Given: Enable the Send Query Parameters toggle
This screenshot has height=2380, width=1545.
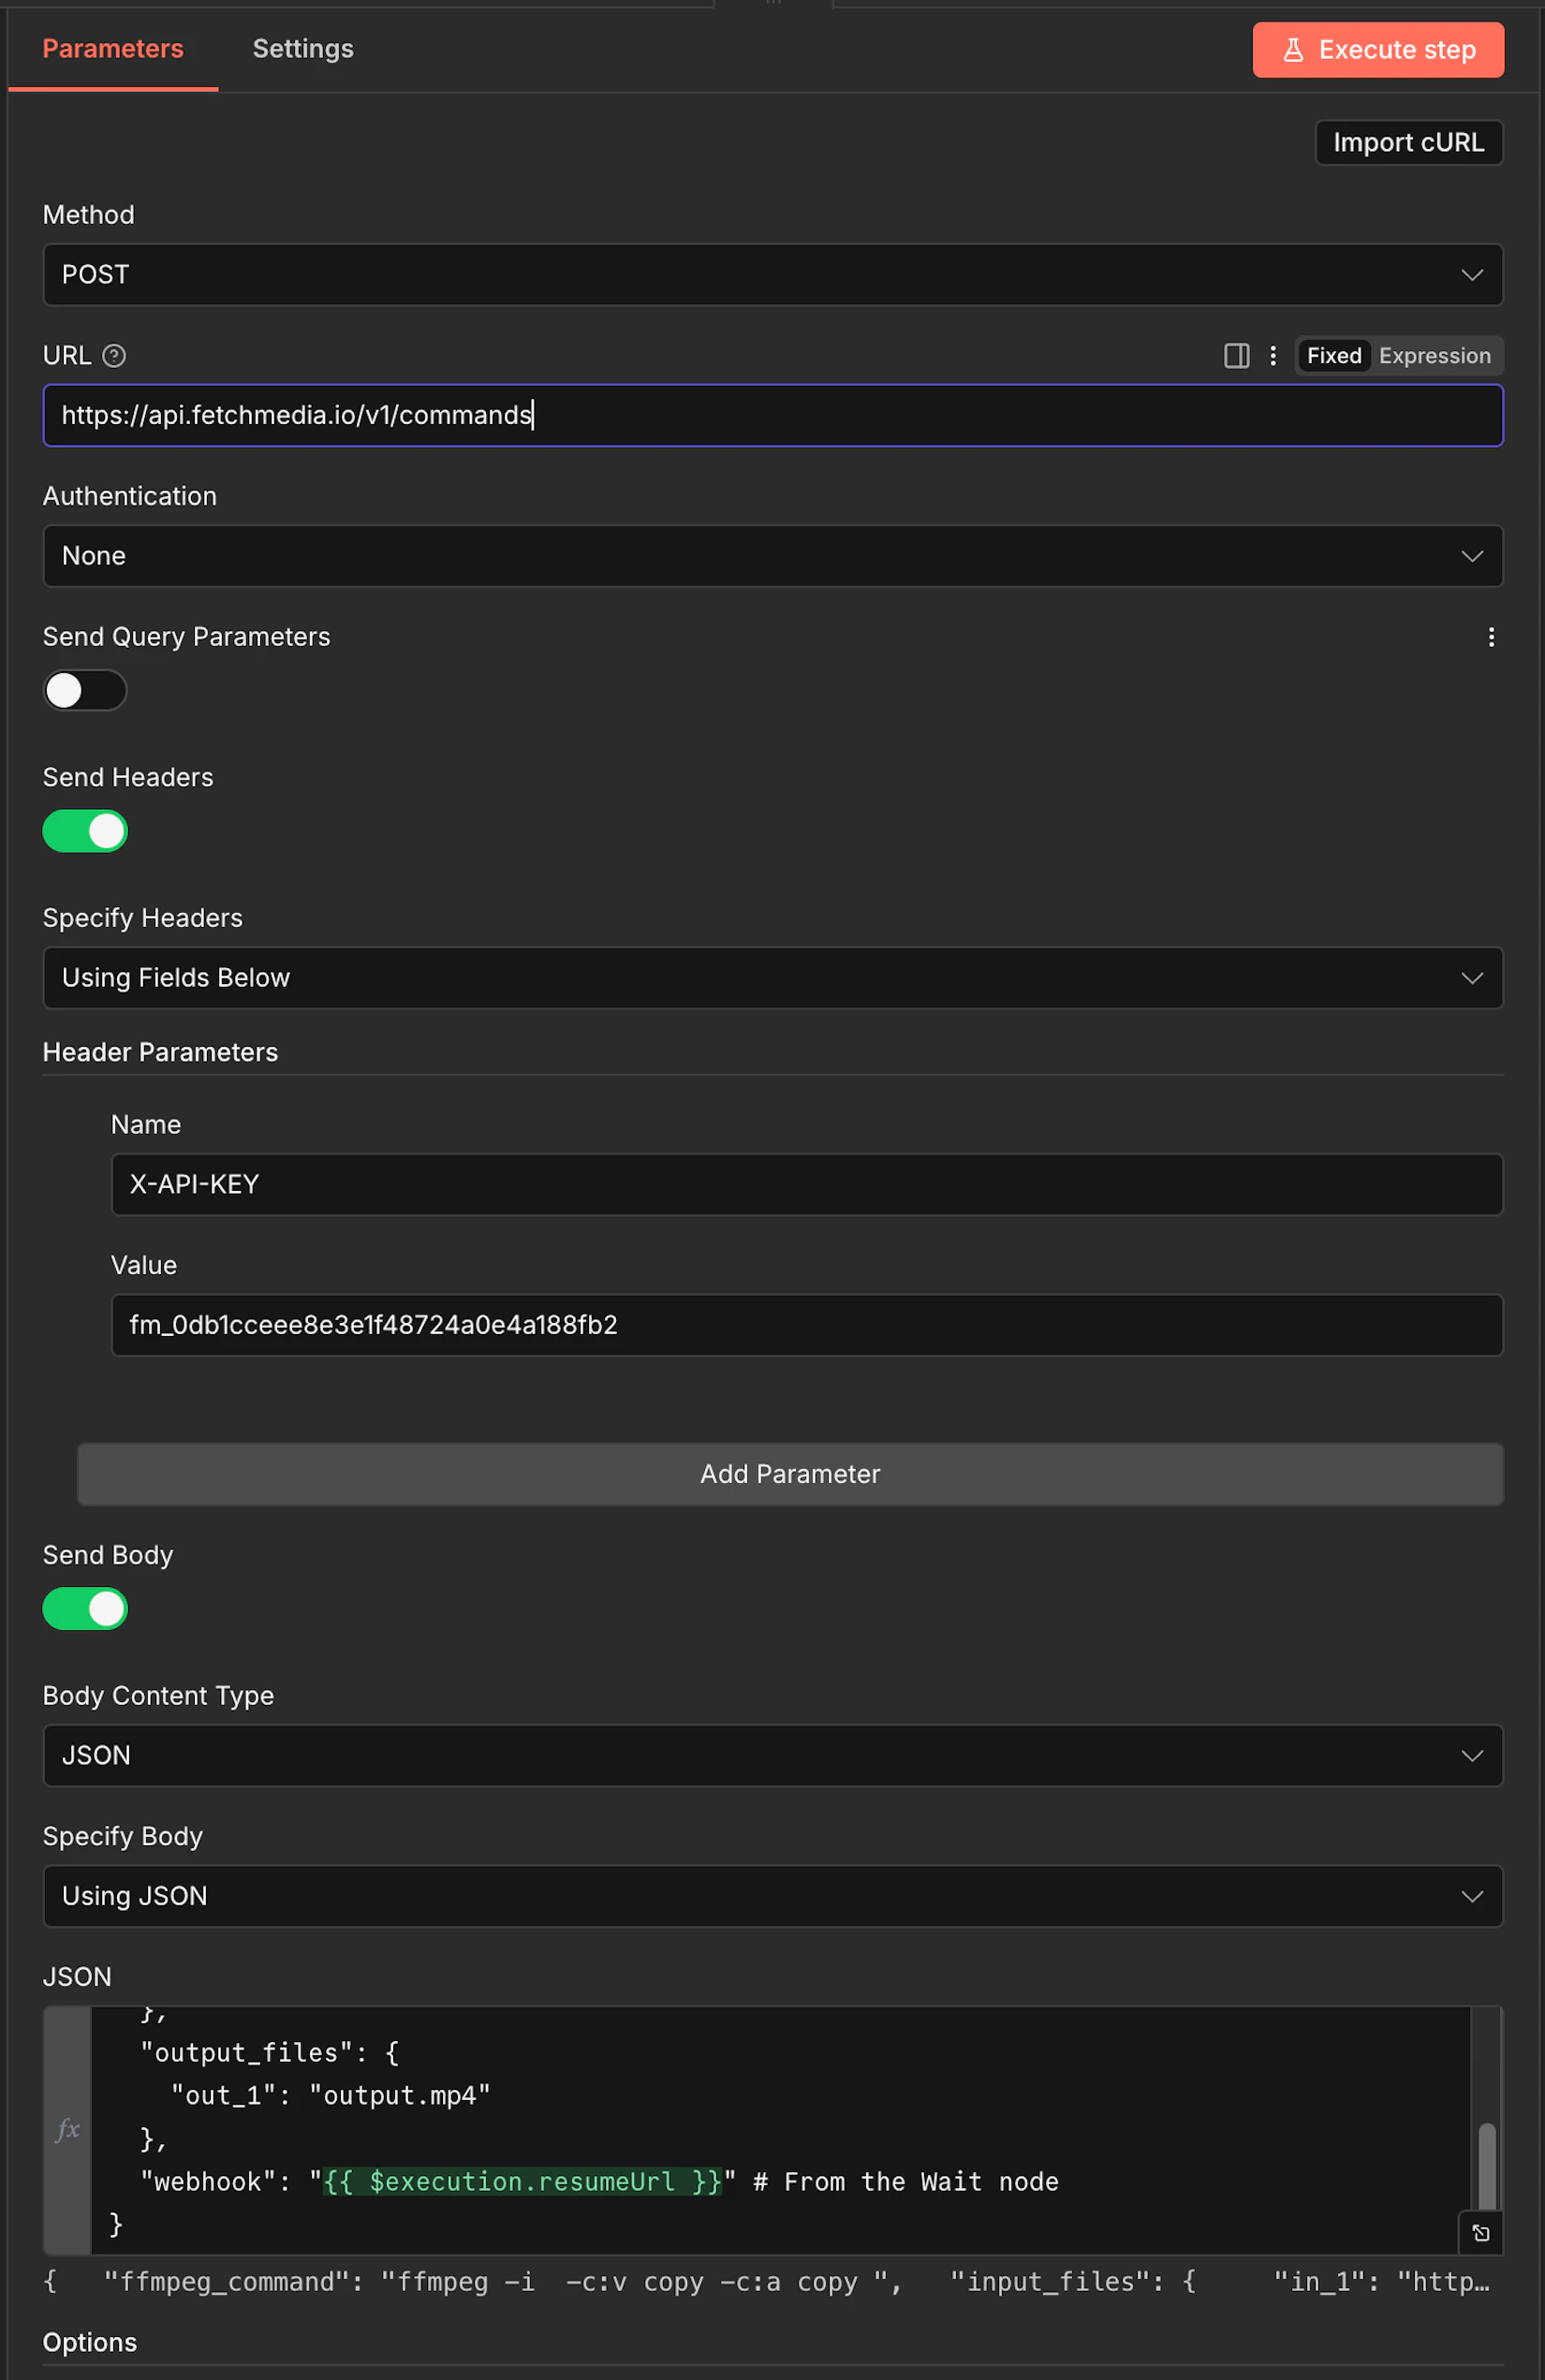Looking at the screenshot, I should click(x=85, y=691).
